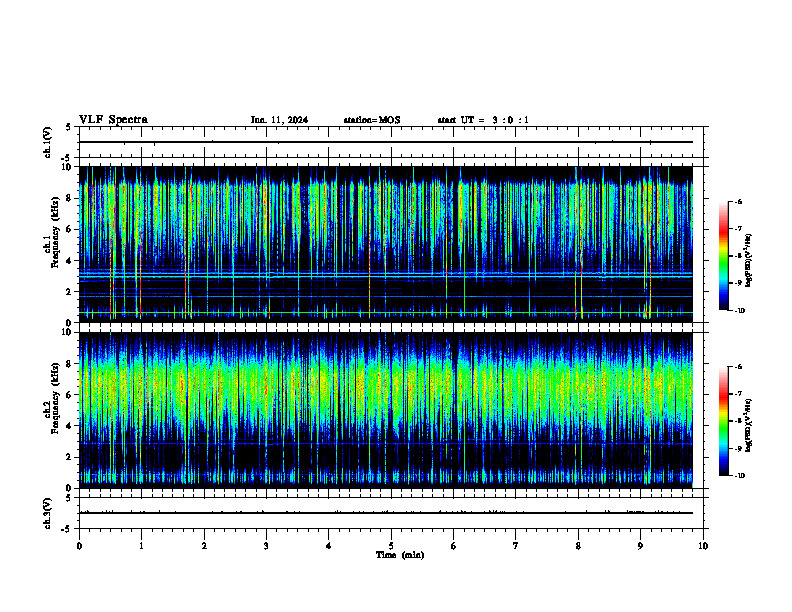Screen dimensions: 792x612
Task: Click the "Time (min)" axis title
Action: tap(400, 555)
